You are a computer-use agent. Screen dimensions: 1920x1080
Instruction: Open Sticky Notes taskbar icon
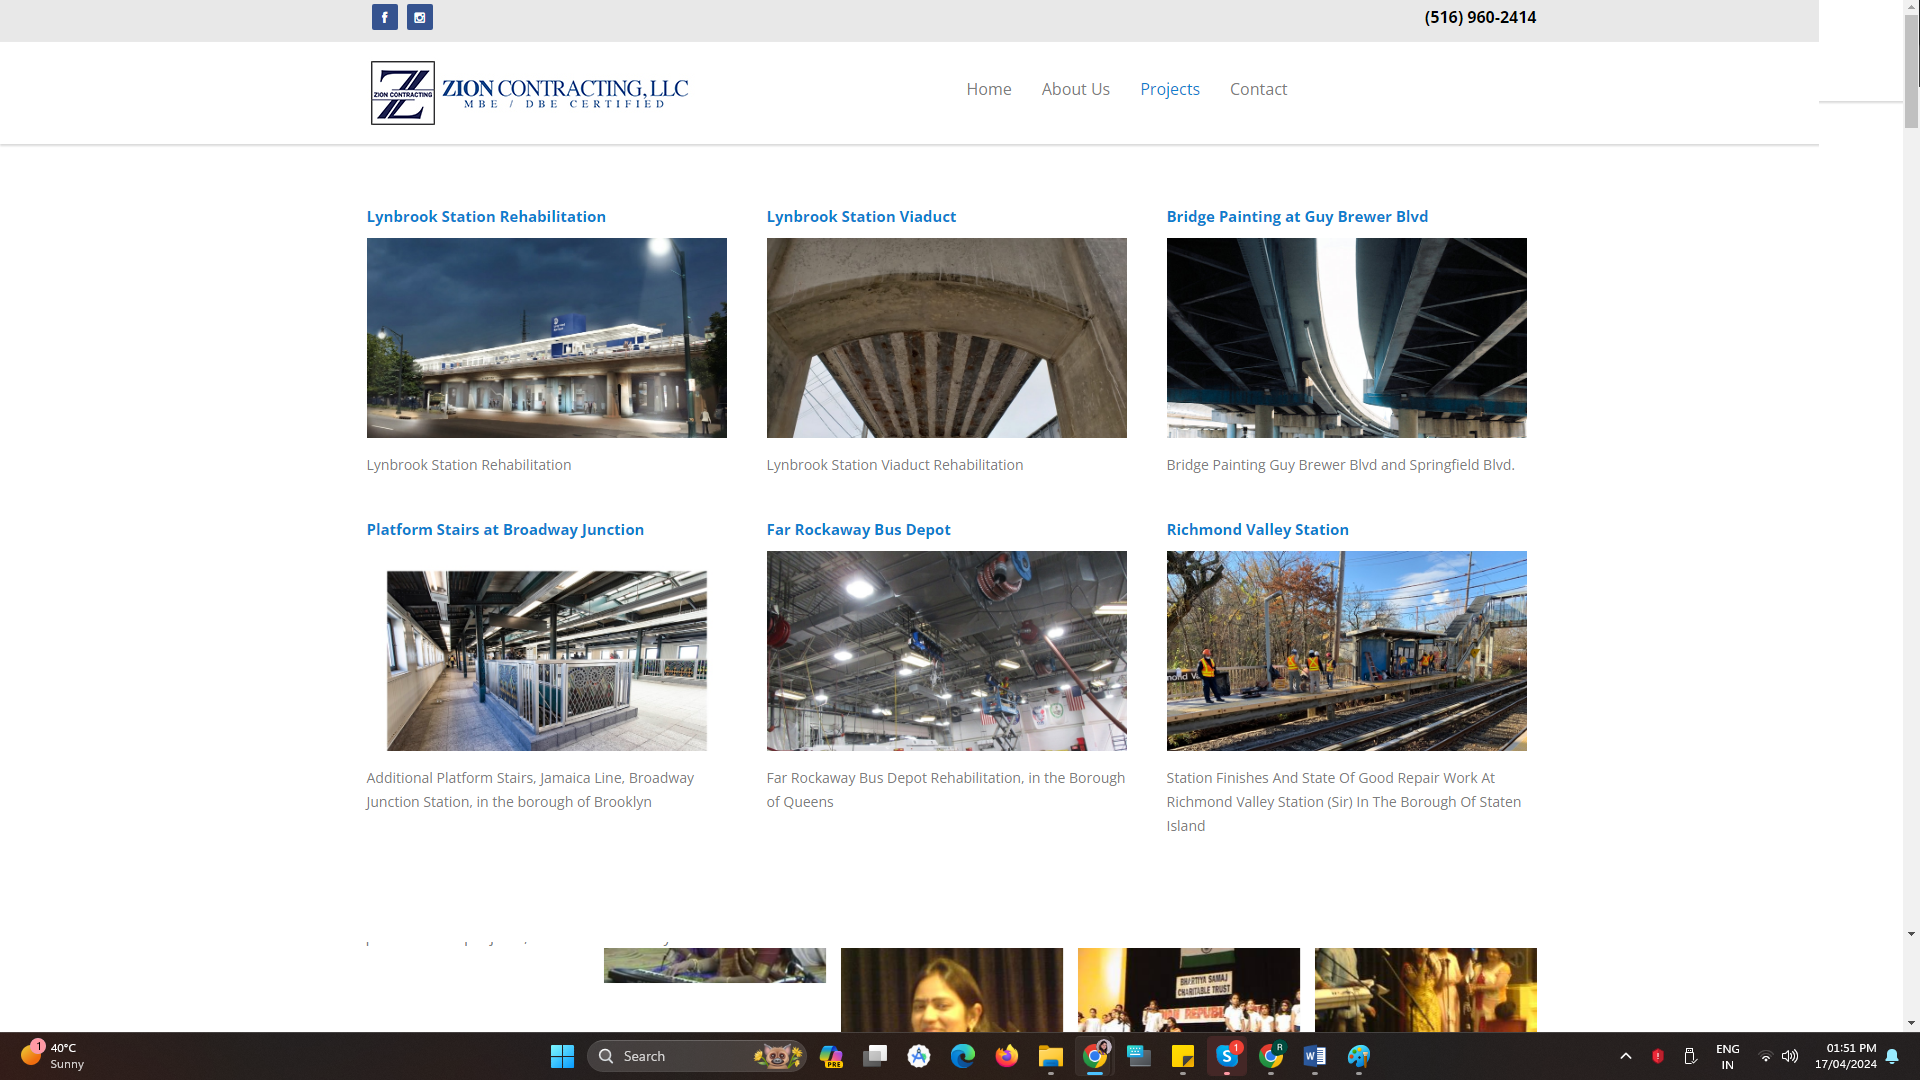1182,1056
